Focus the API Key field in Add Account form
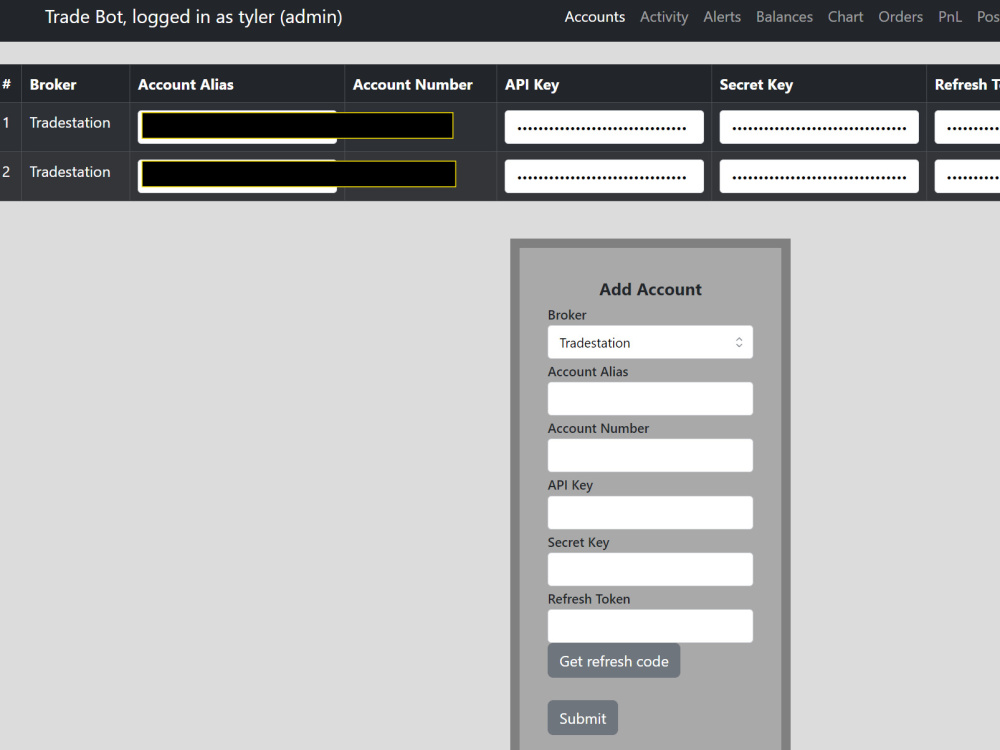This screenshot has height=750, width=1000. 650,512
